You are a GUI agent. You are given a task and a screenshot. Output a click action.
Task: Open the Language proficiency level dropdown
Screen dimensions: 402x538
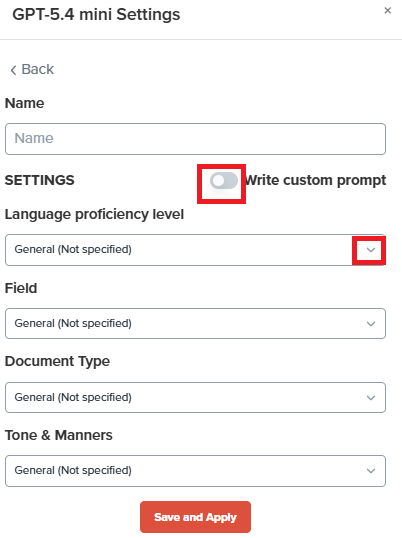[196, 250]
